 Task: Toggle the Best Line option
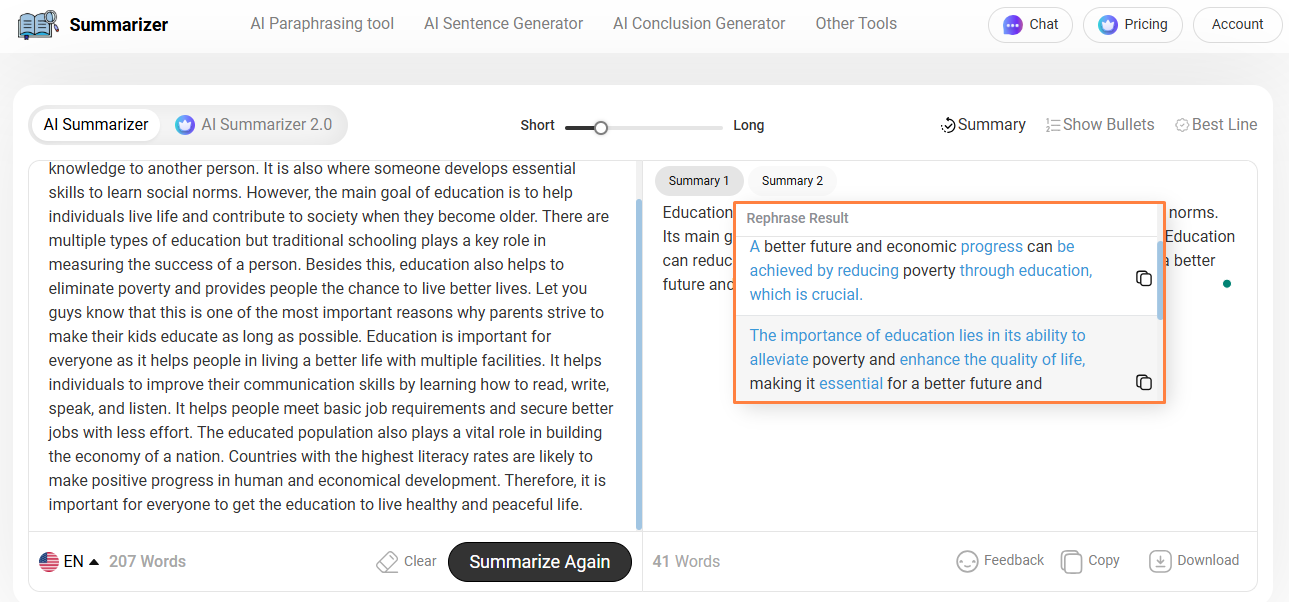pyautogui.click(x=1216, y=125)
